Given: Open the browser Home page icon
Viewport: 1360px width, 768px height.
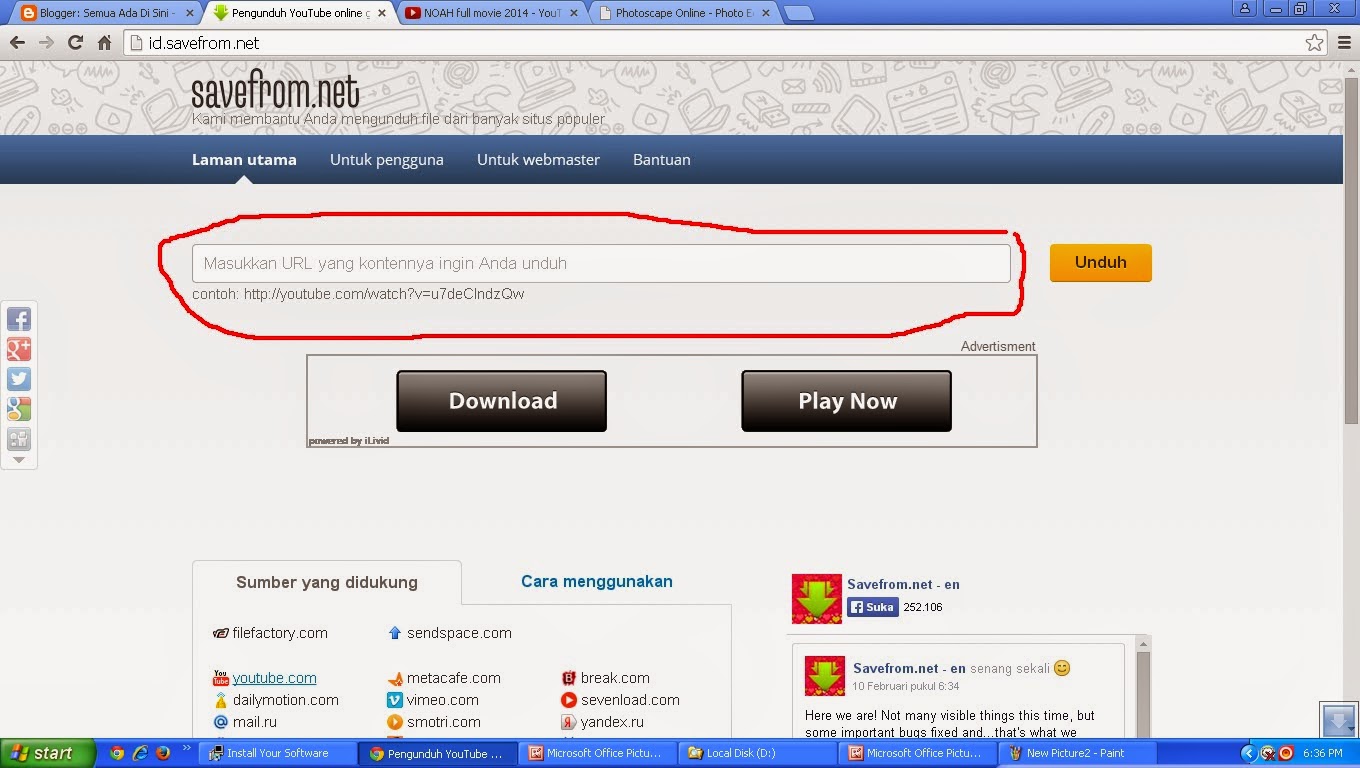Looking at the screenshot, I should click(104, 42).
